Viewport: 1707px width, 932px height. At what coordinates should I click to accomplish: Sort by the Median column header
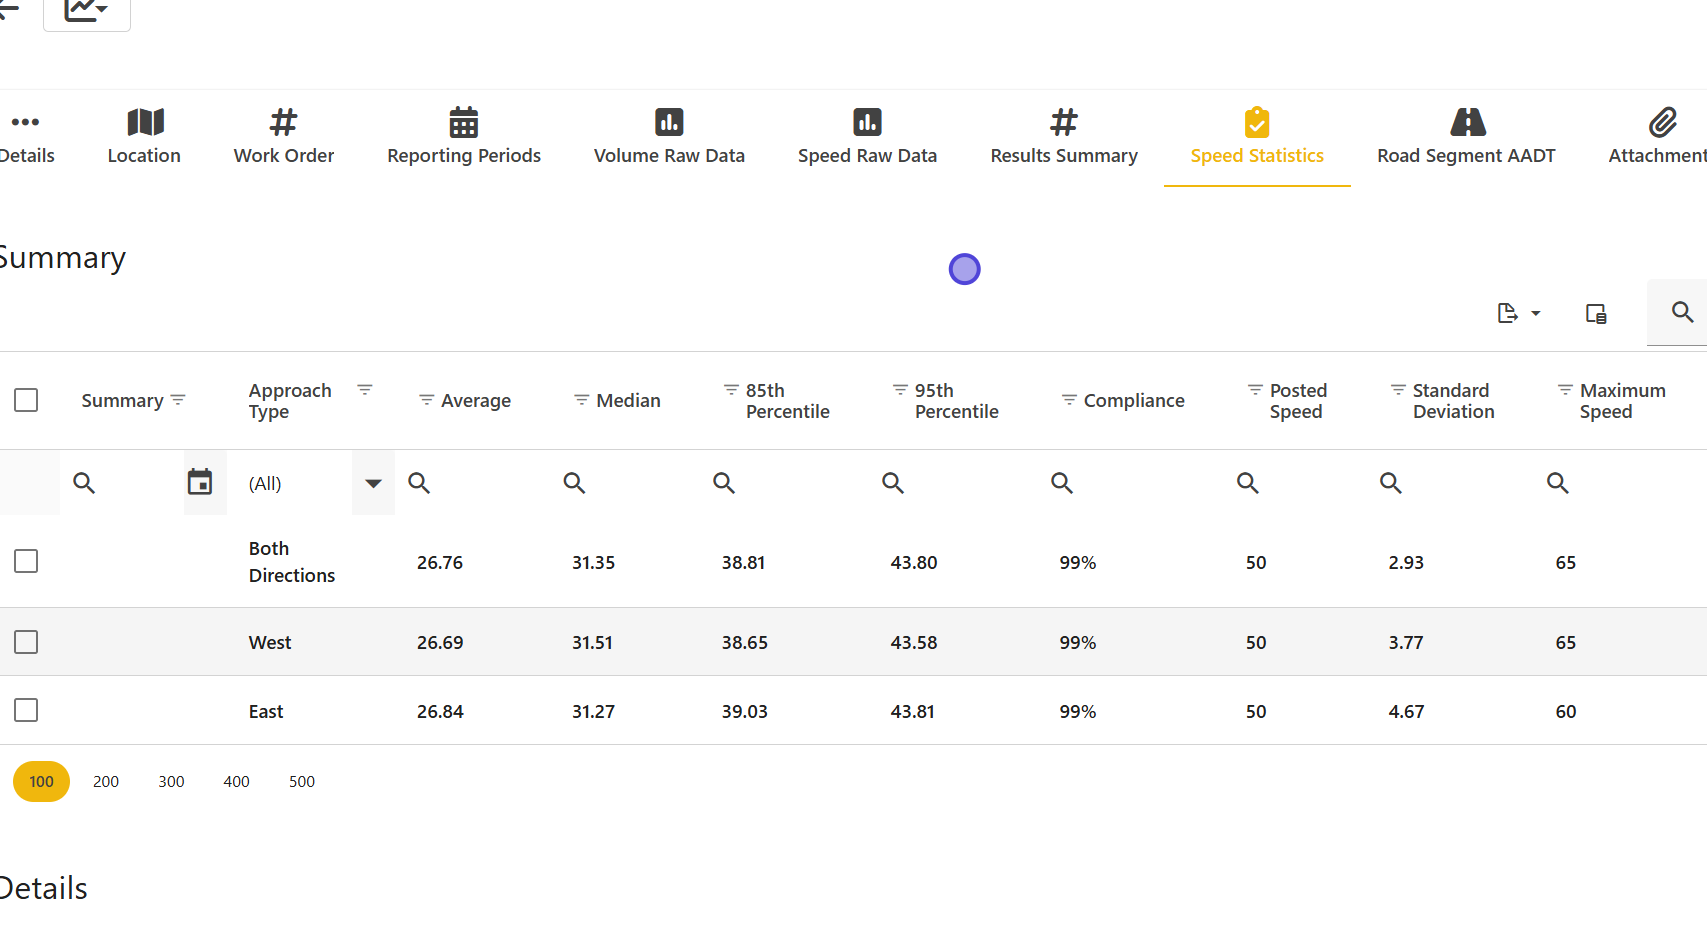[628, 401]
